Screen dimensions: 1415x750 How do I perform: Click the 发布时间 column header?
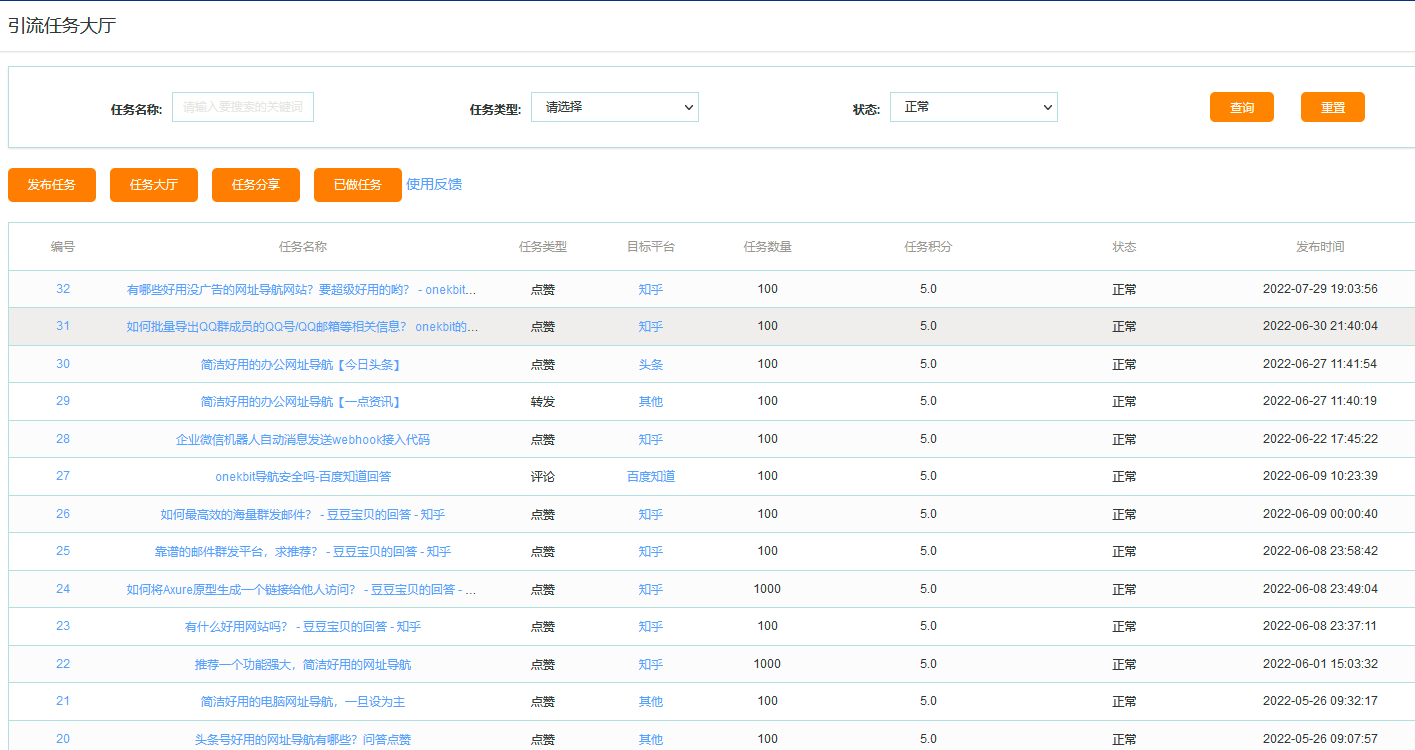1320,247
